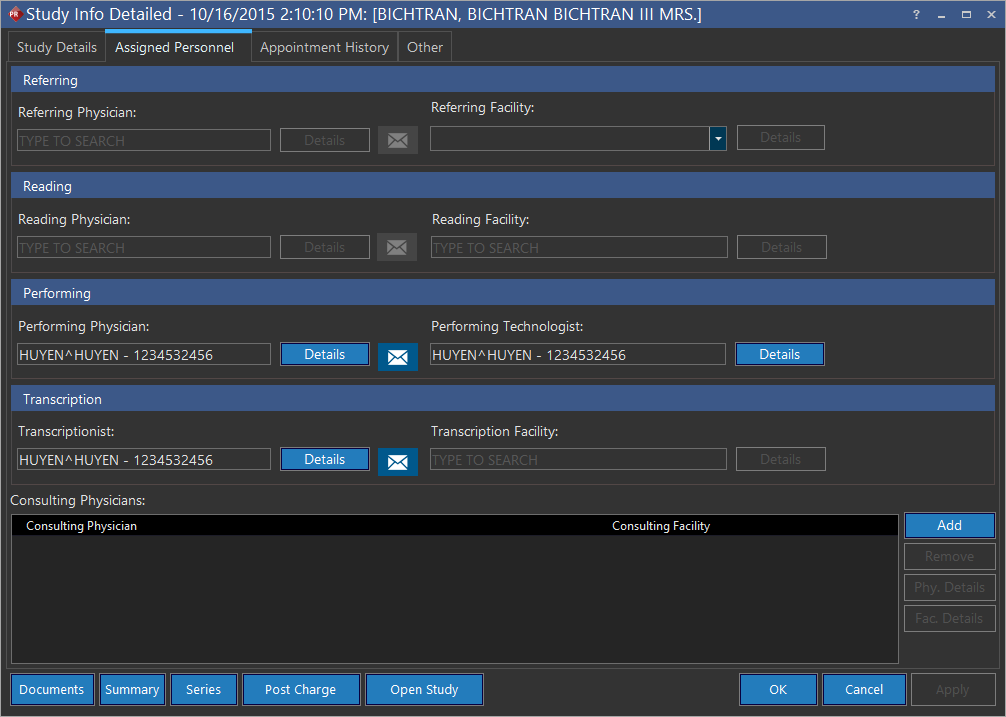Screen dimensions: 1006x717
Task: Click the Performing Physician email envelope icon
Action: click(x=397, y=356)
